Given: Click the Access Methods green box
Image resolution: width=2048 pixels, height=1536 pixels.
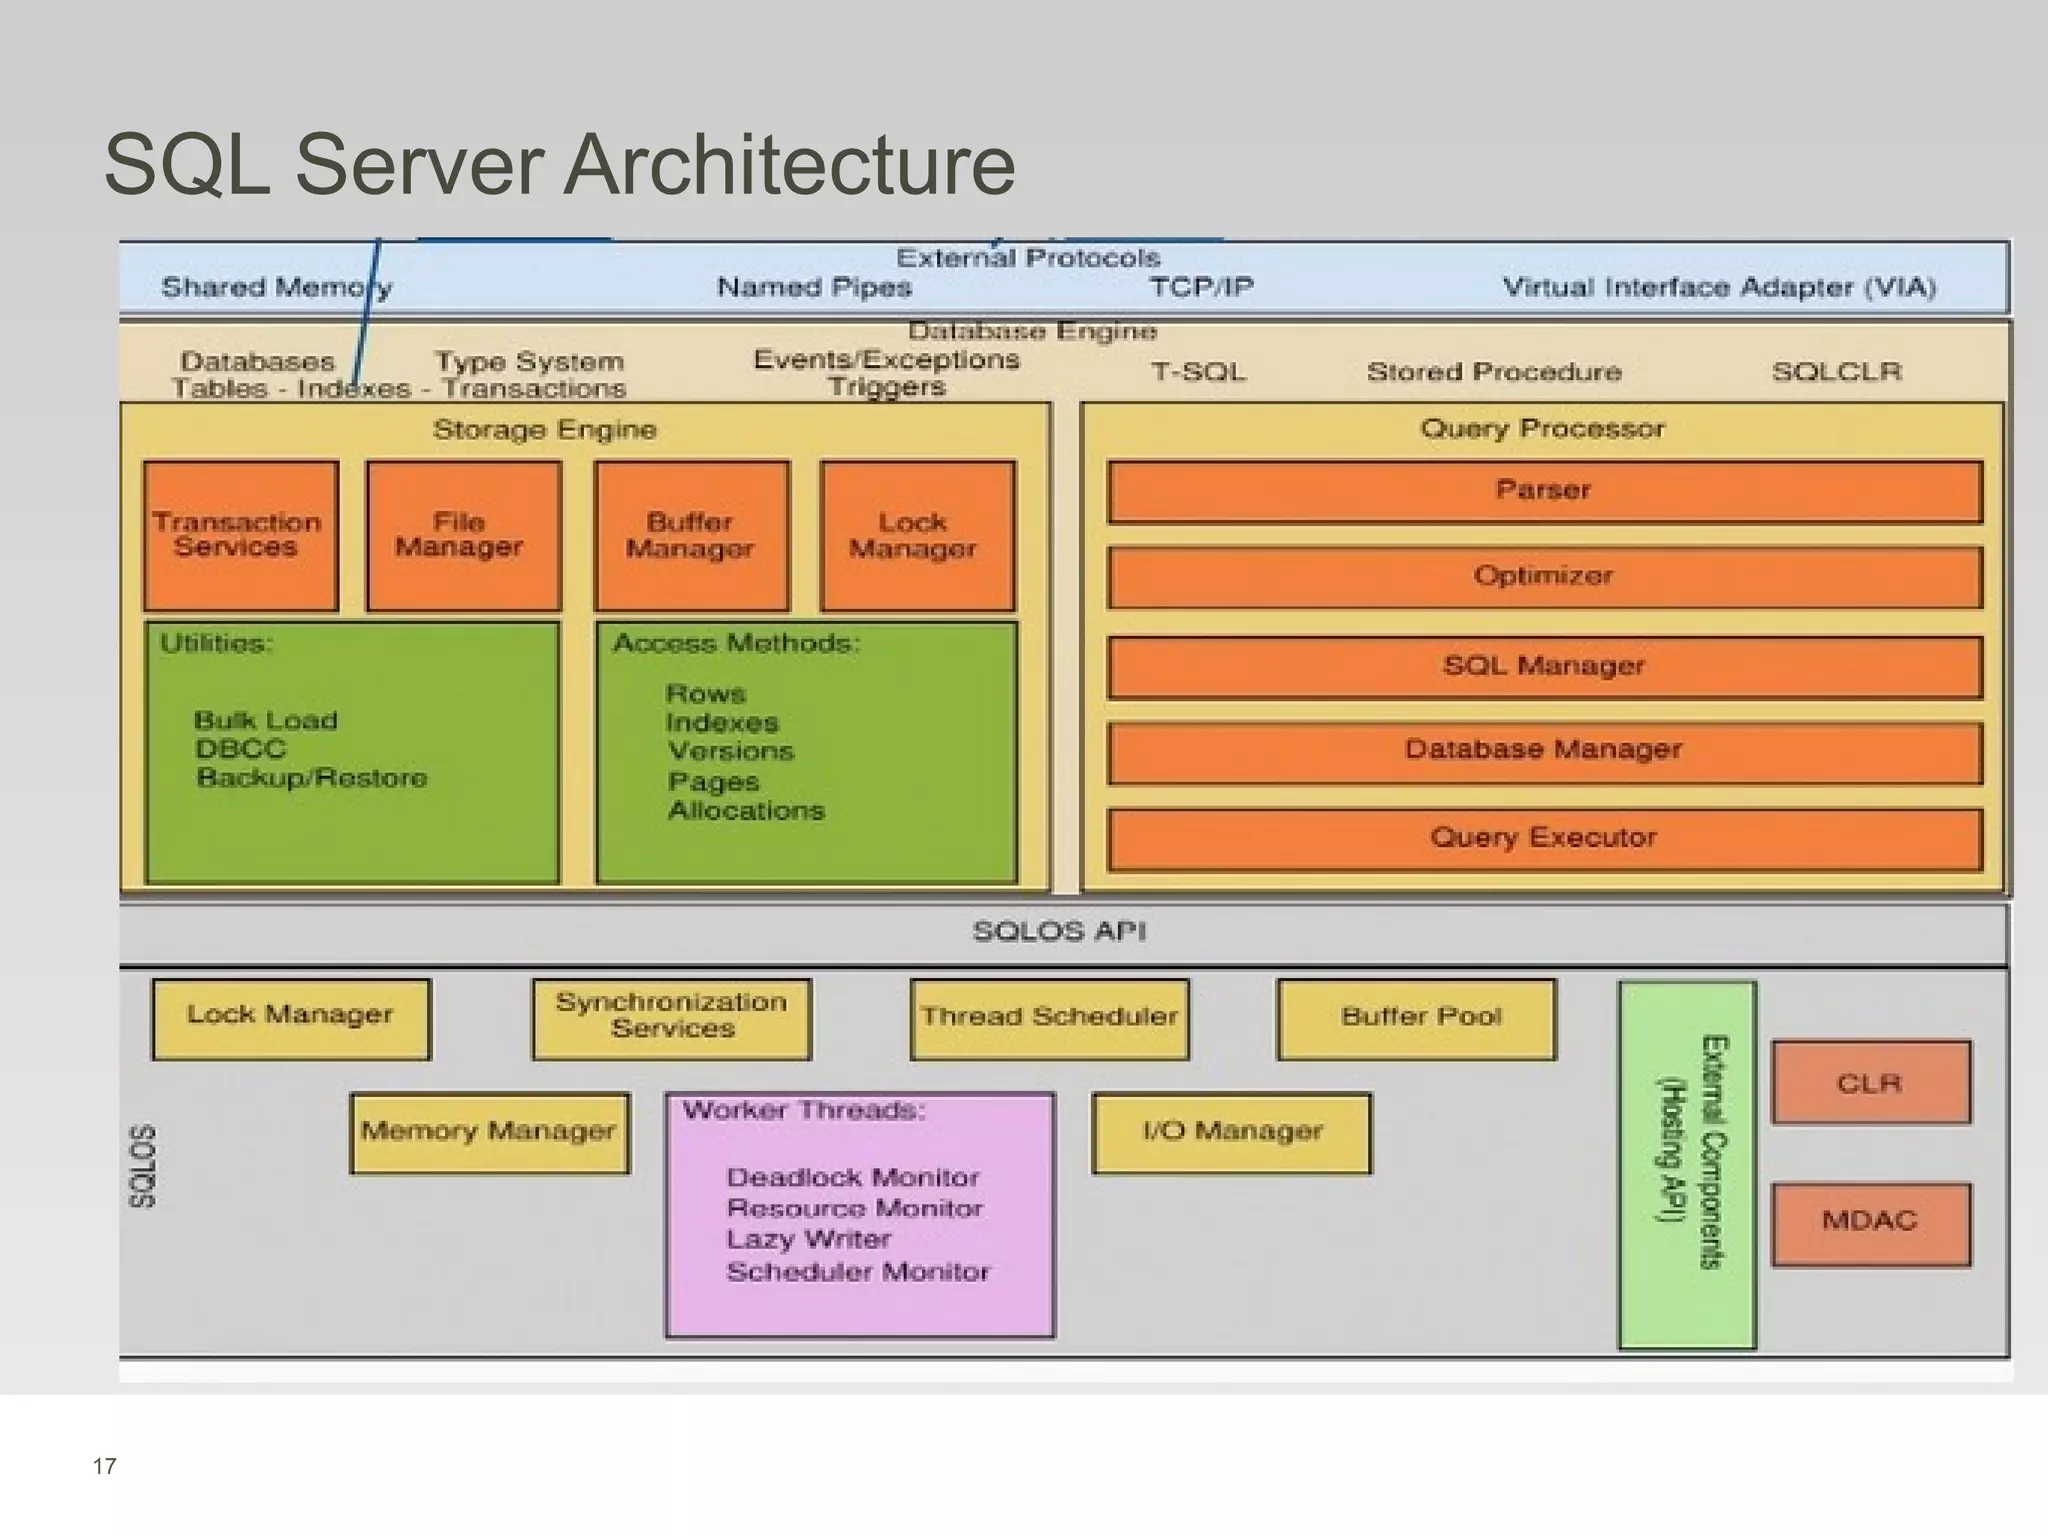Looking at the screenshot, I should point(806,752).
